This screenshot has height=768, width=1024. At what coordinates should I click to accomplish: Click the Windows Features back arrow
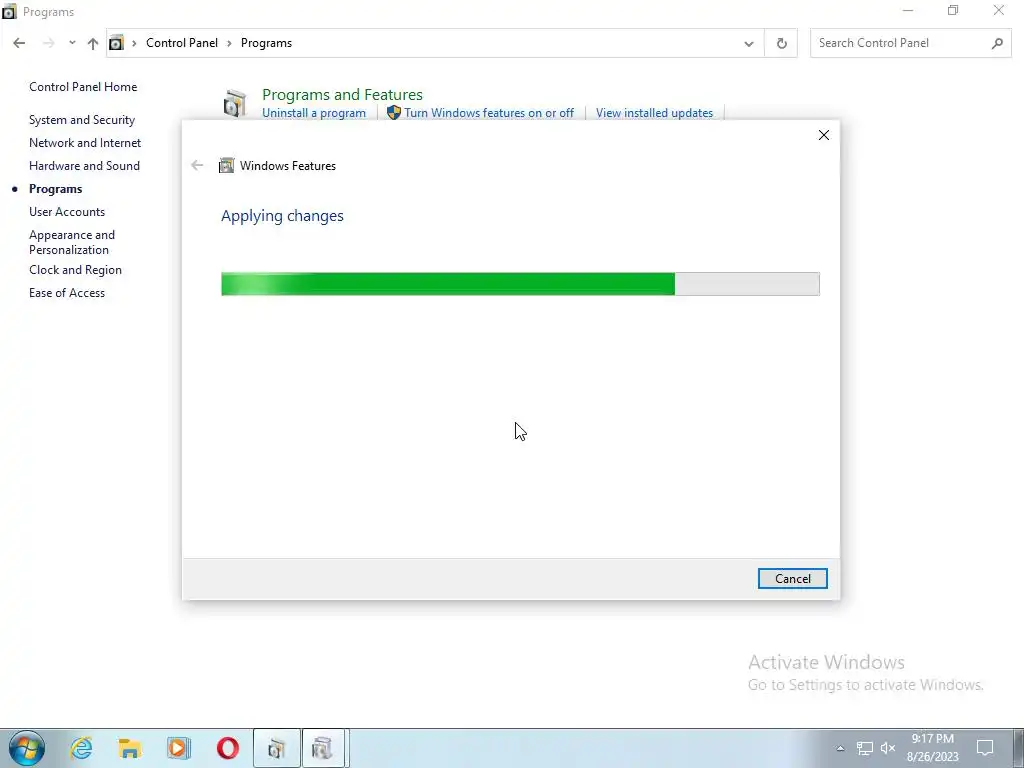197,165
